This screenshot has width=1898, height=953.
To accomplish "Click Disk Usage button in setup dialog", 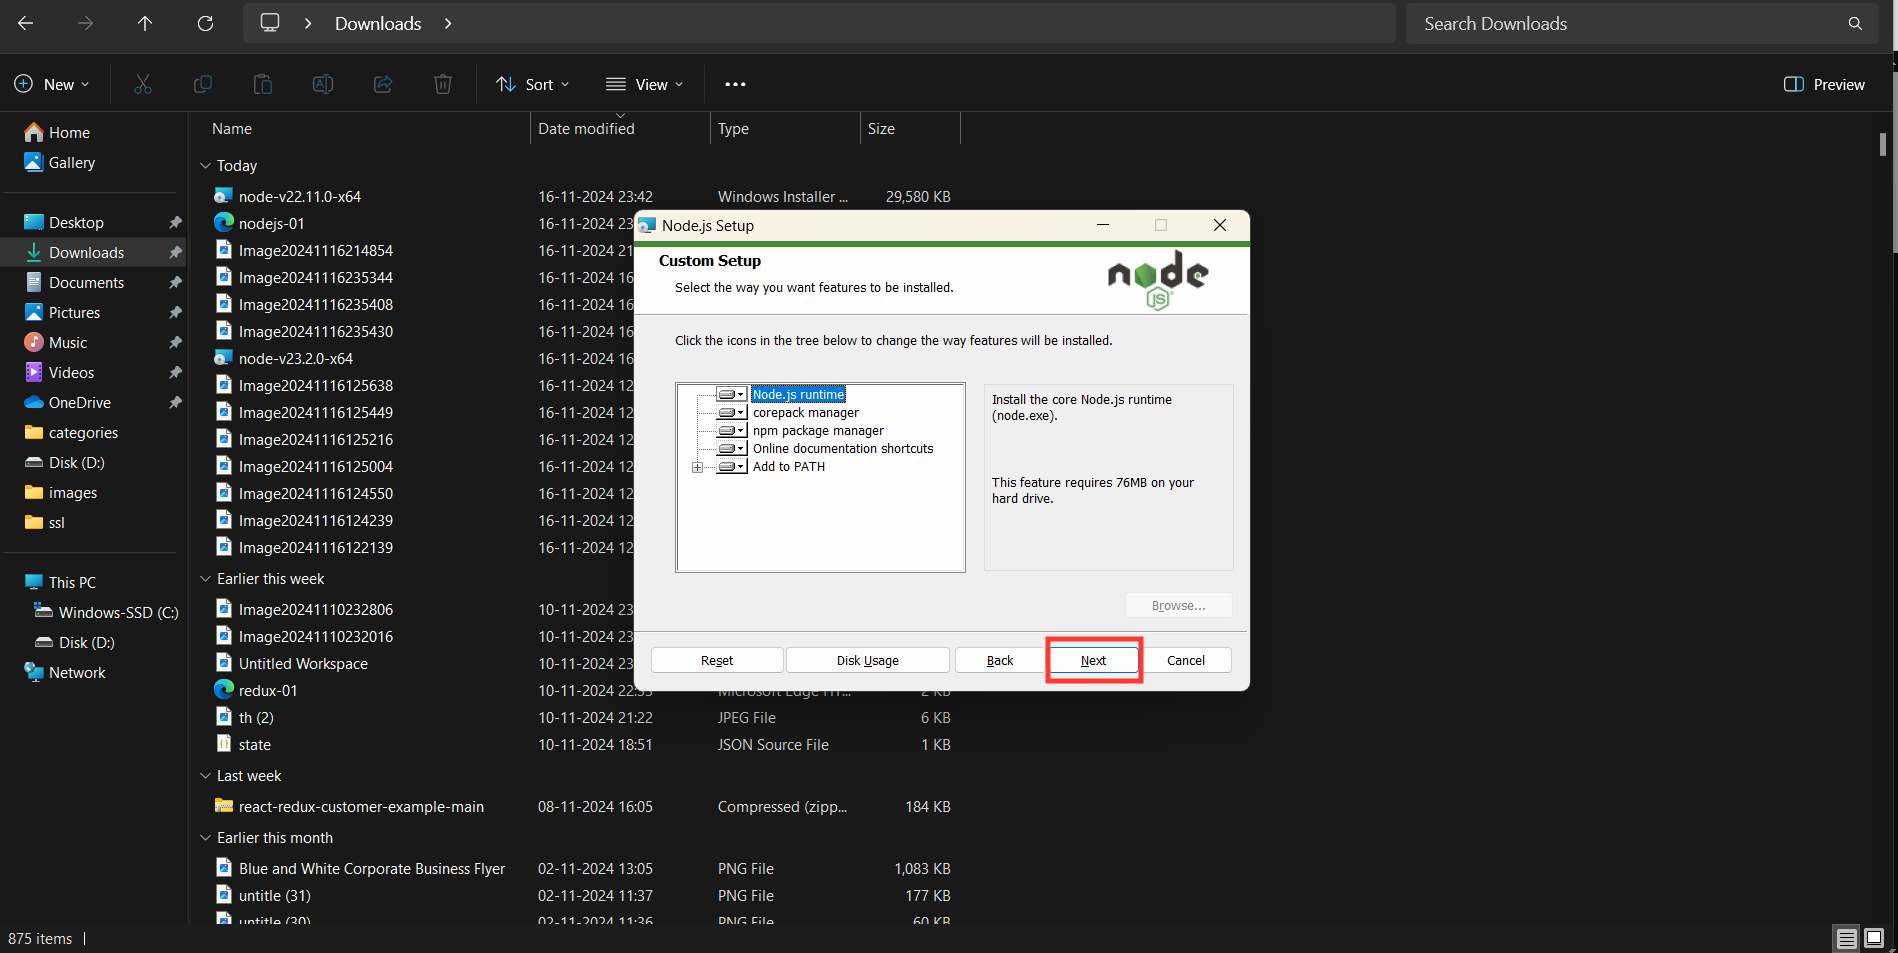I will coord(868,660).
